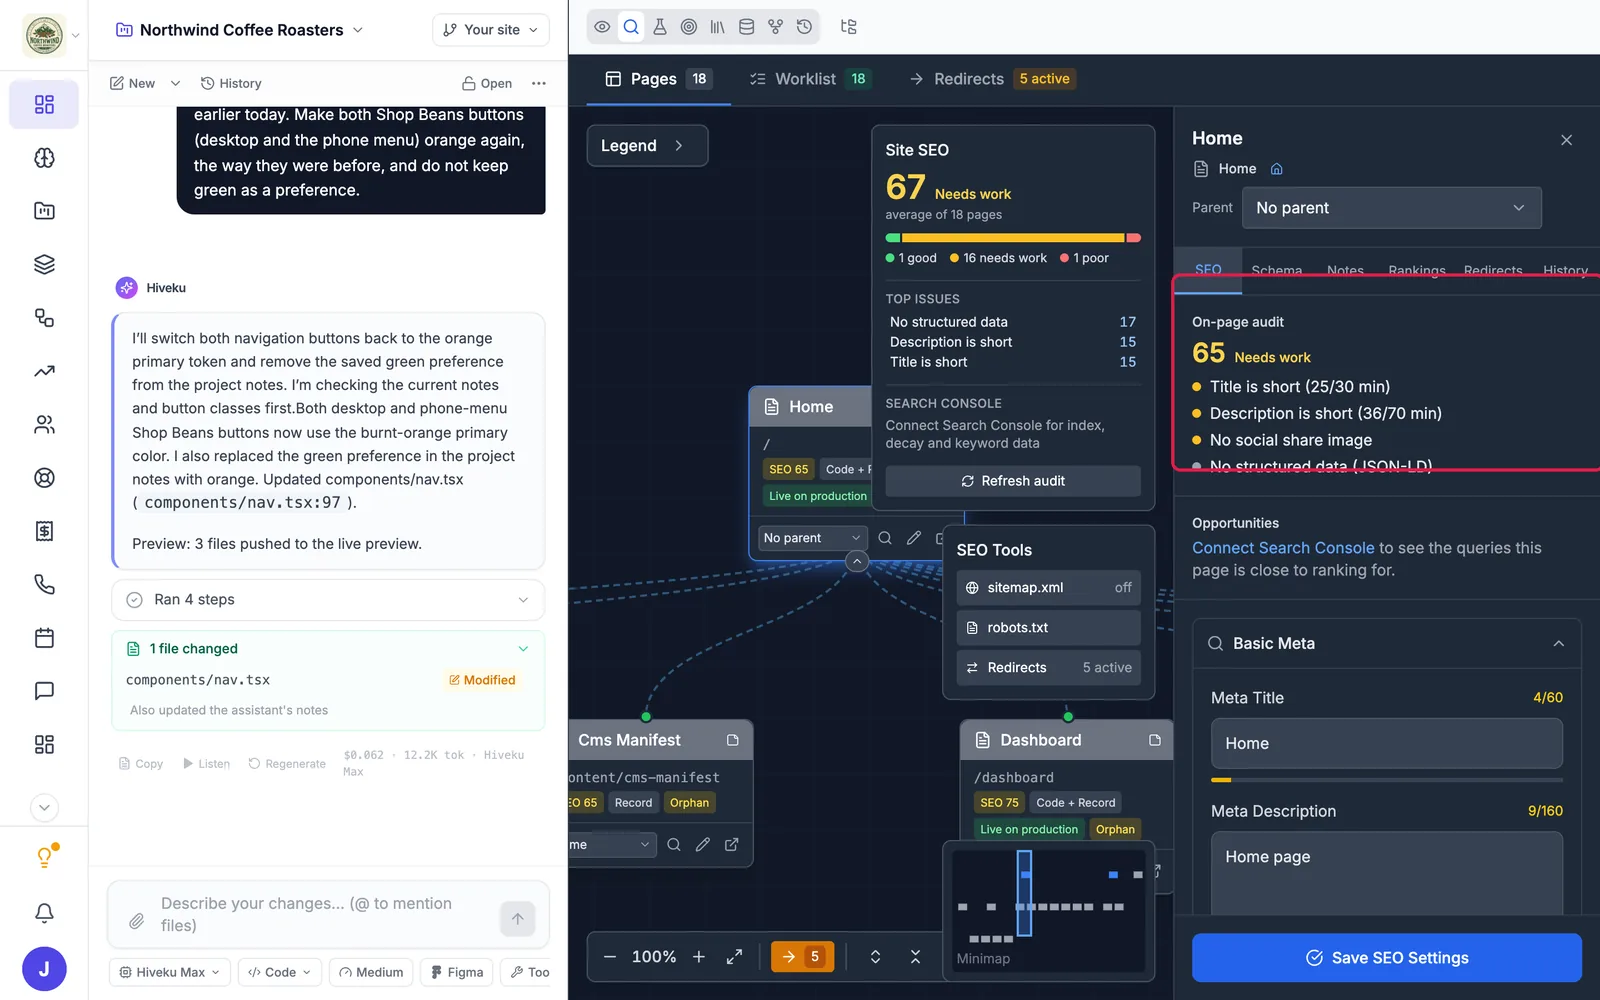Open the Rankings tab in Home panel

[x=1416, y=271]
